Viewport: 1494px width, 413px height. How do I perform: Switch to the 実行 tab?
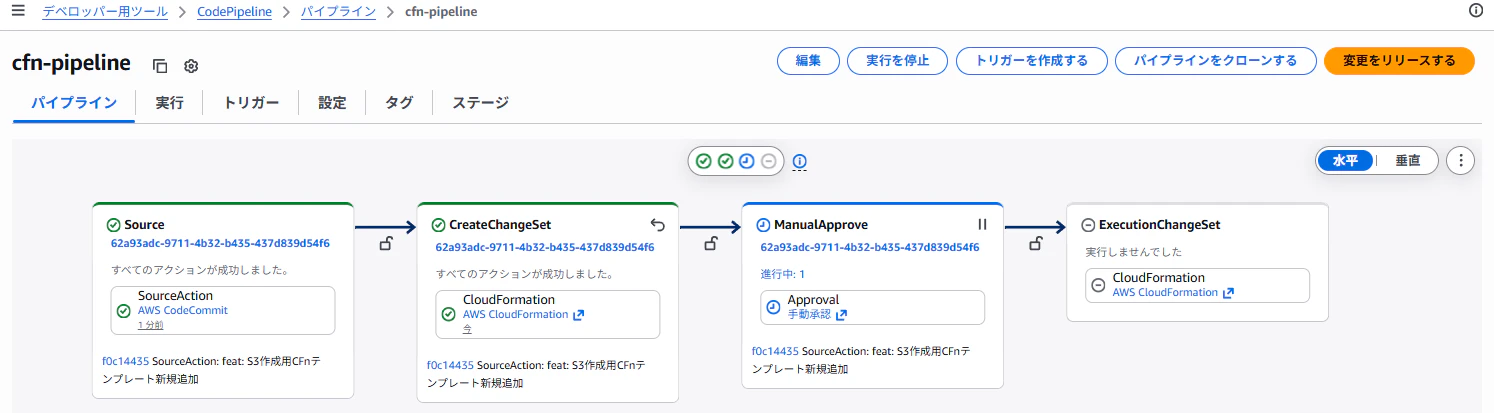169,102
